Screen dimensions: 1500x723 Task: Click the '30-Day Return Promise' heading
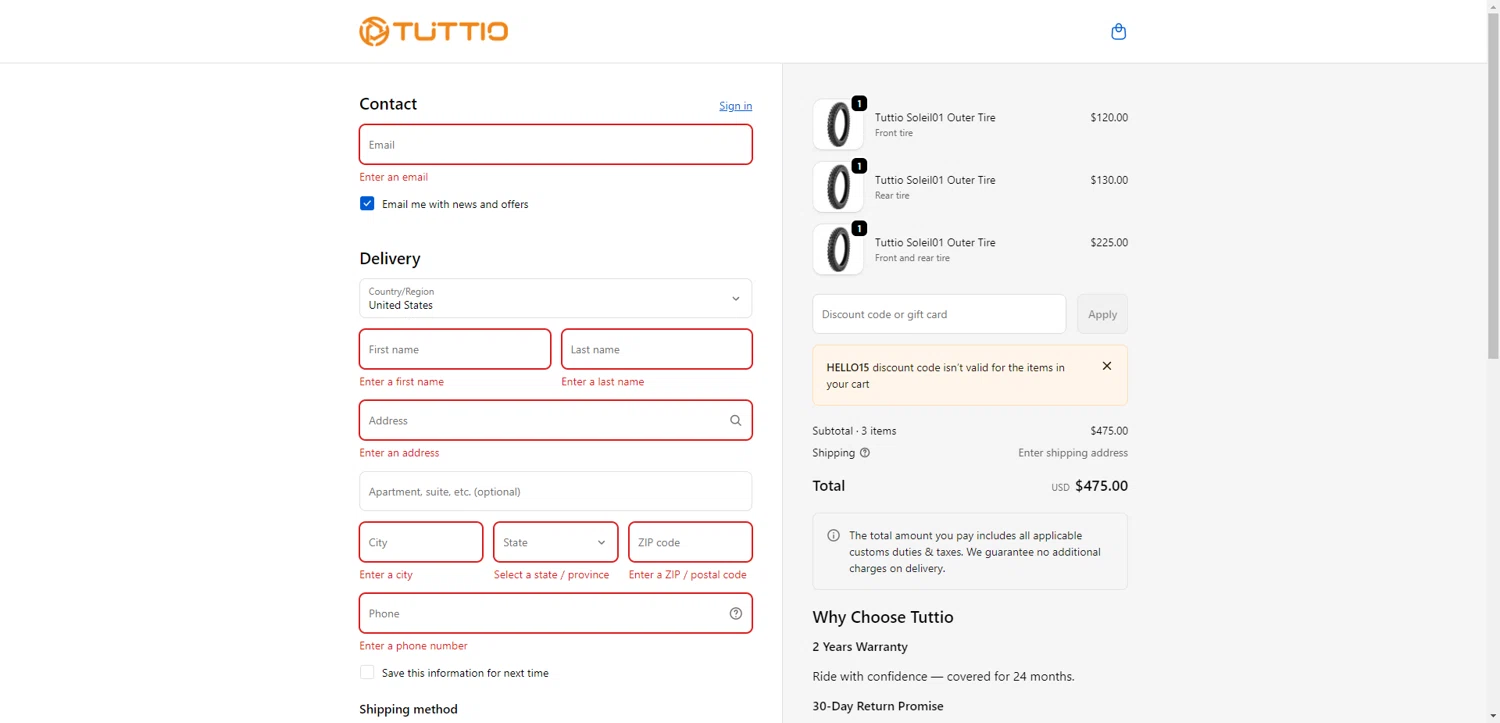tap(878, 706)
